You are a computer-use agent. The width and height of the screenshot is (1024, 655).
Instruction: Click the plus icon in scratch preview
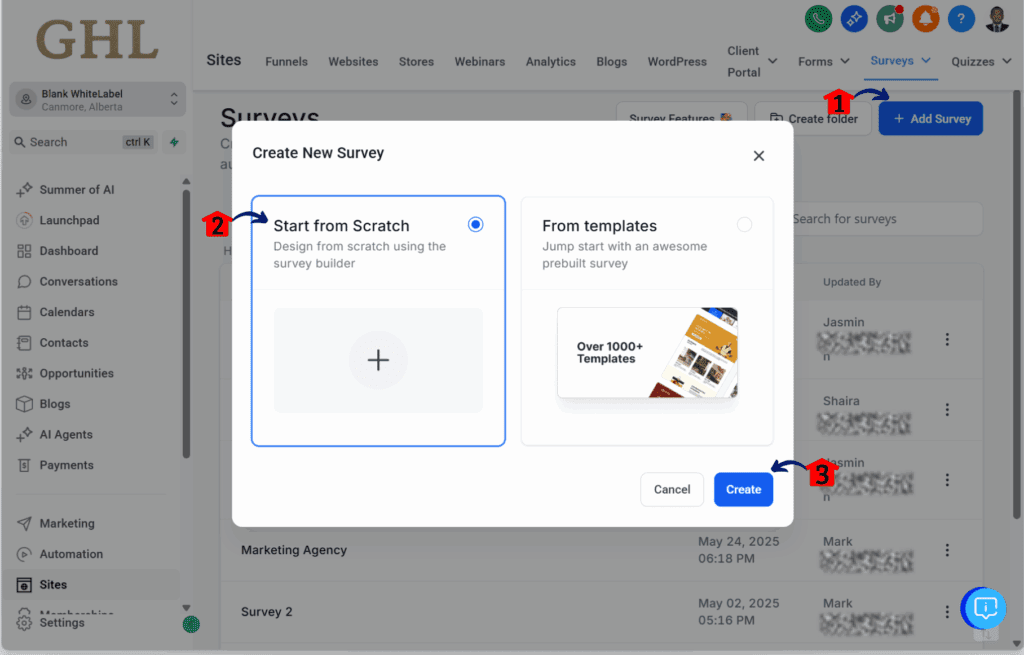tap(378, 360)
